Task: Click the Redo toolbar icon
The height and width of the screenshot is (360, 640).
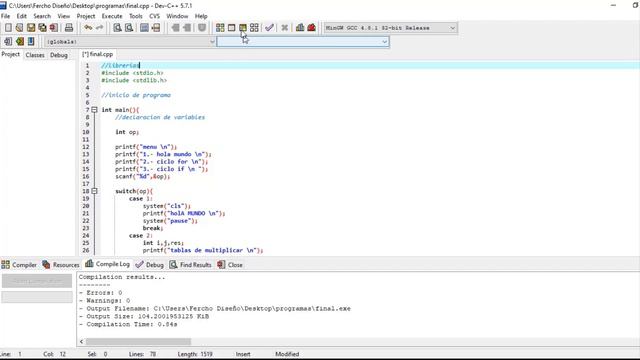Action: click(x=99, y=28)
